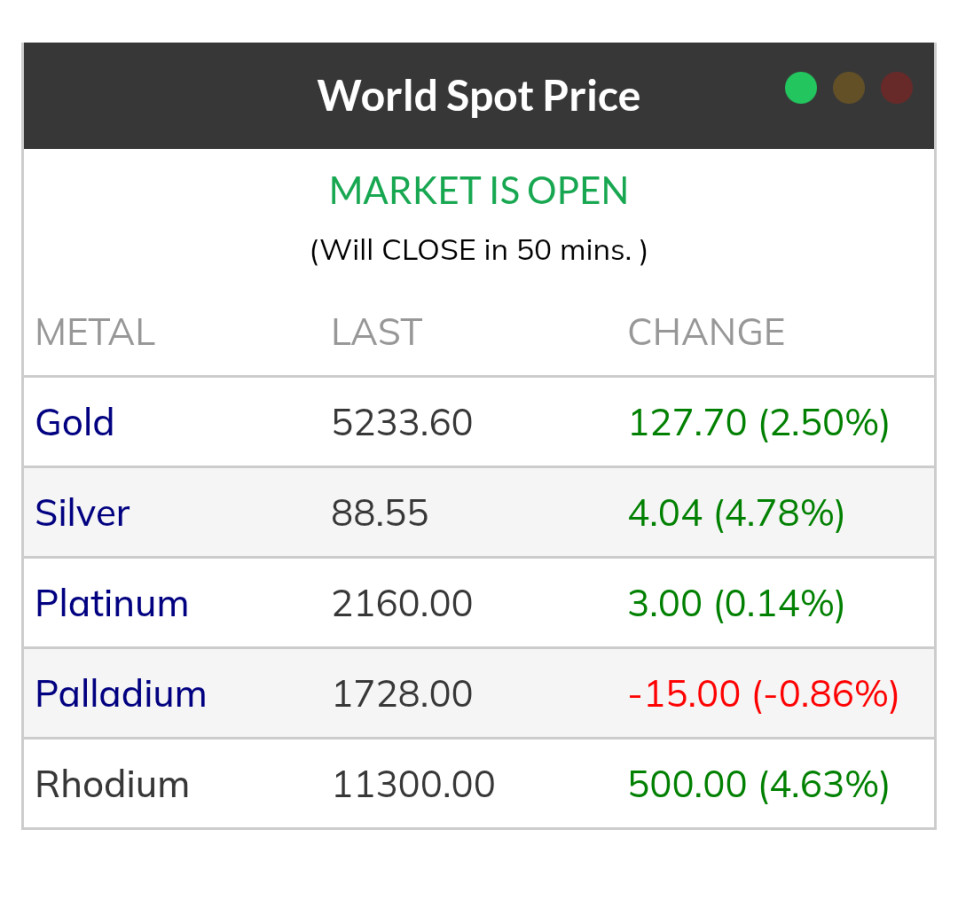Click the METAL column header
Image resolution: width=958 pixels, height=900 pixels.
coord(95,332)
